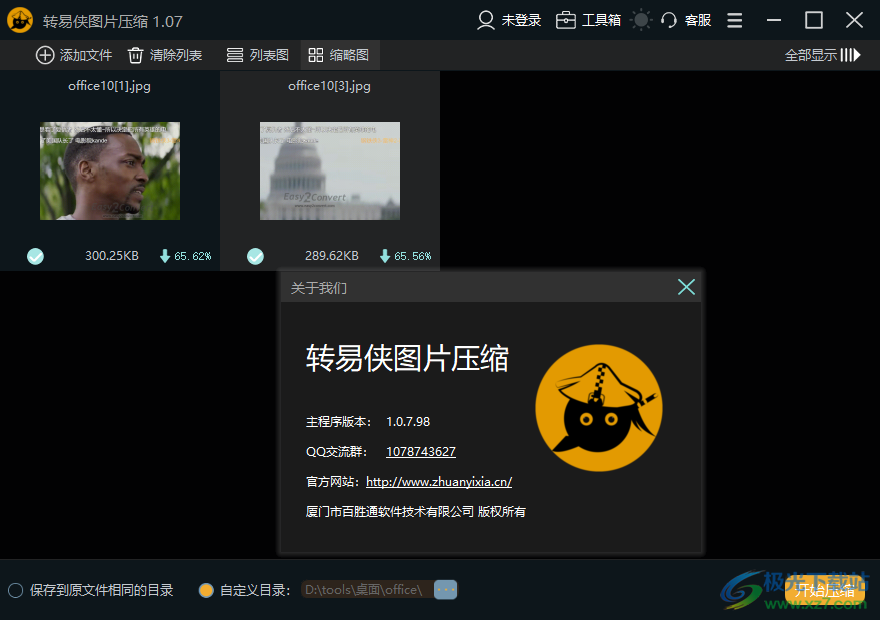The image size is (880, 620).
Task: Switch to 列表图 list view
Action: pos(257,55)
